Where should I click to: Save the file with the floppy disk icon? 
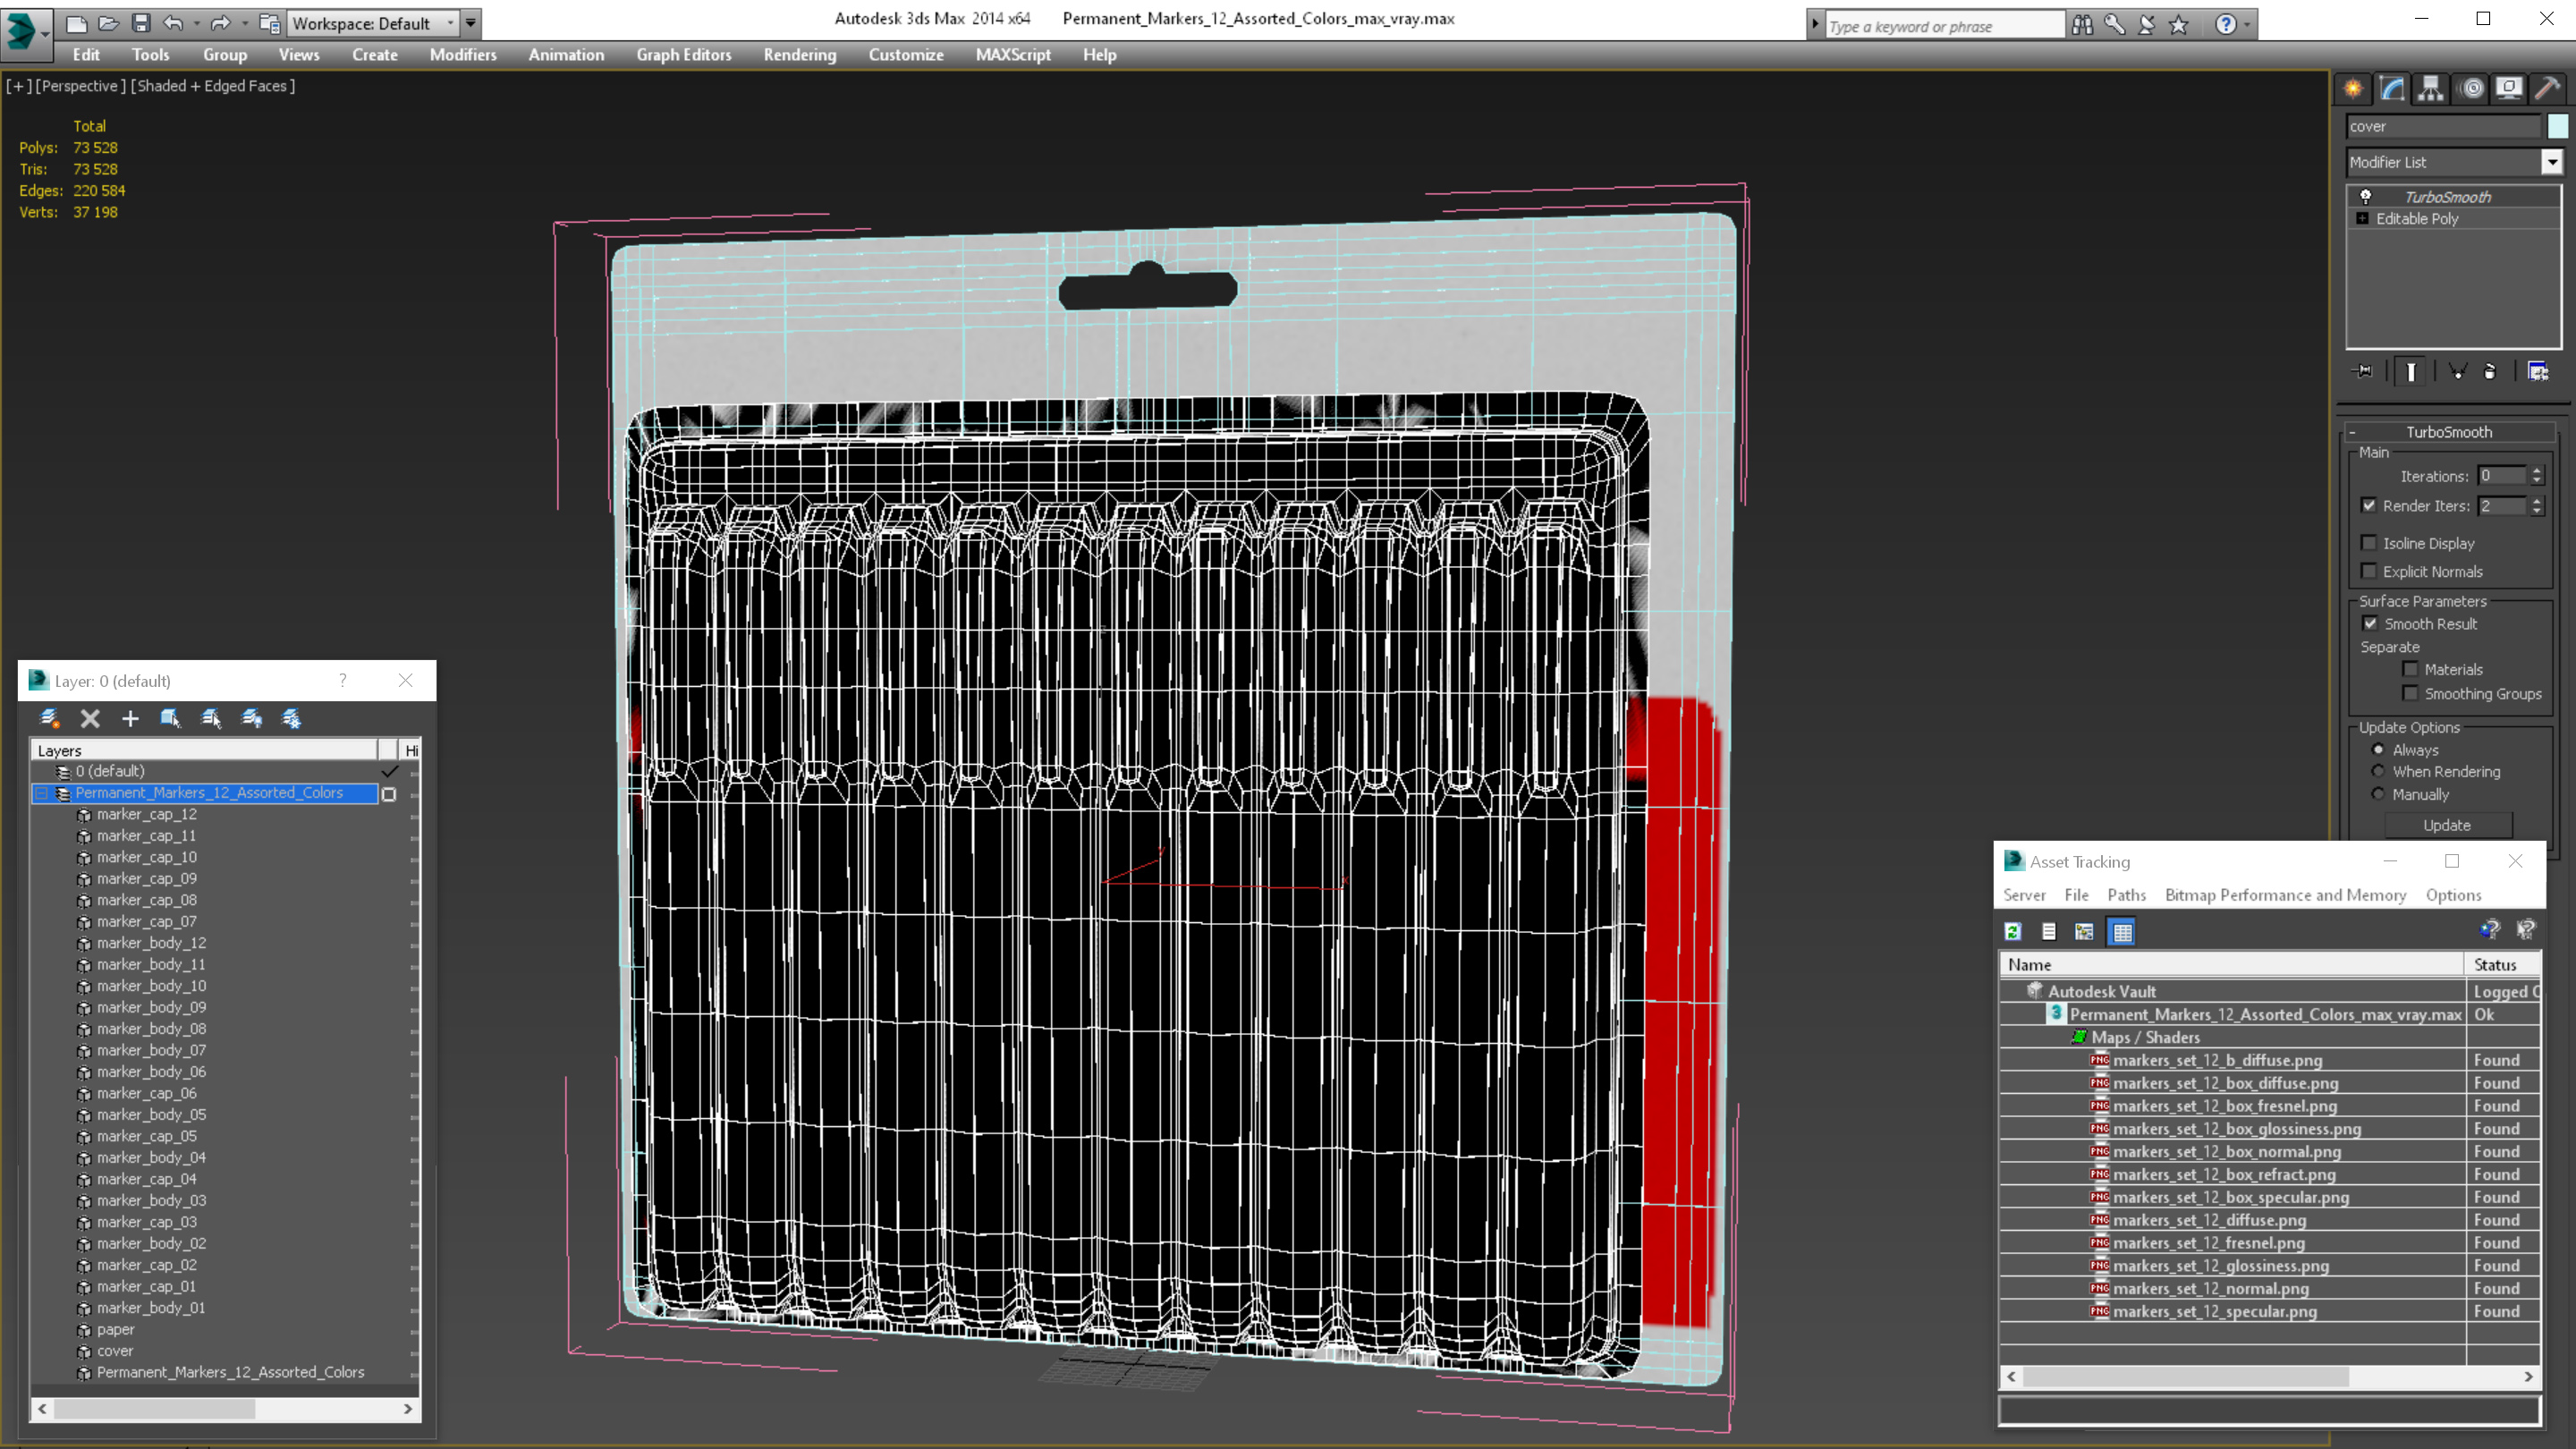tap(141, 23)
